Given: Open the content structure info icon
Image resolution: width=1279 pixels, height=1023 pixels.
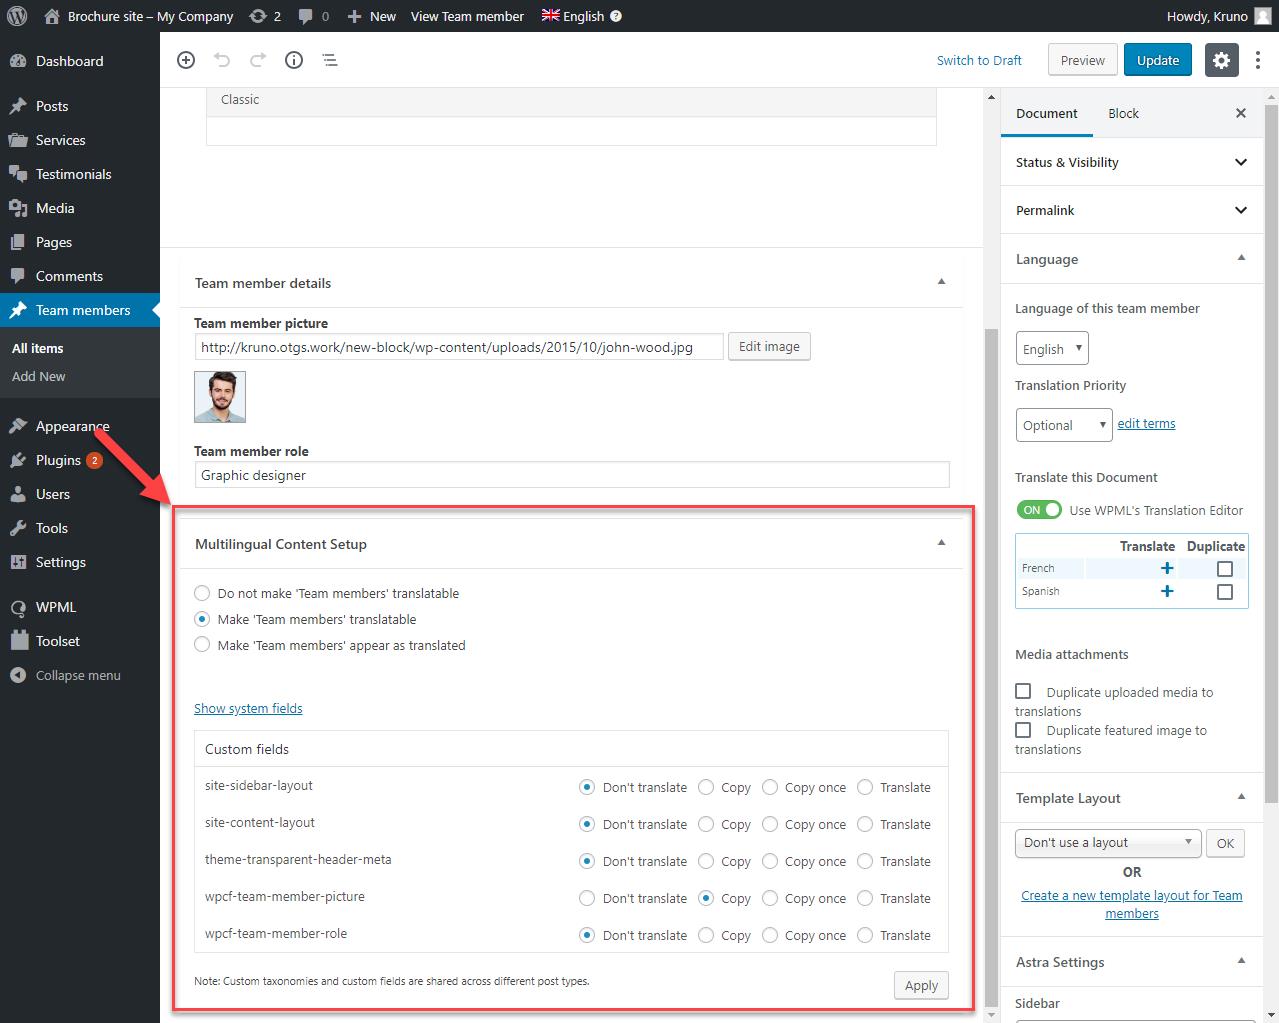Looking at the screenshot, I should coord(294,60).
